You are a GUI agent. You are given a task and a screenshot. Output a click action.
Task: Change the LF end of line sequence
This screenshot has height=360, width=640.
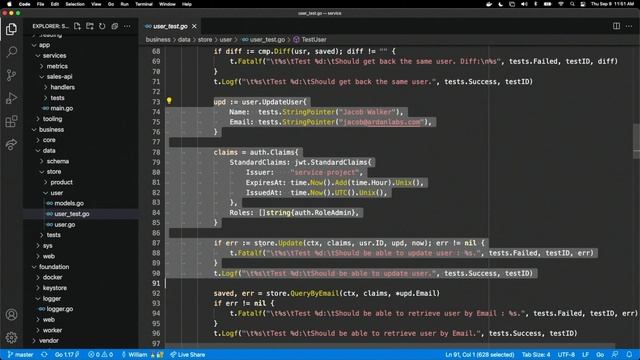click(x=585, y=355)
